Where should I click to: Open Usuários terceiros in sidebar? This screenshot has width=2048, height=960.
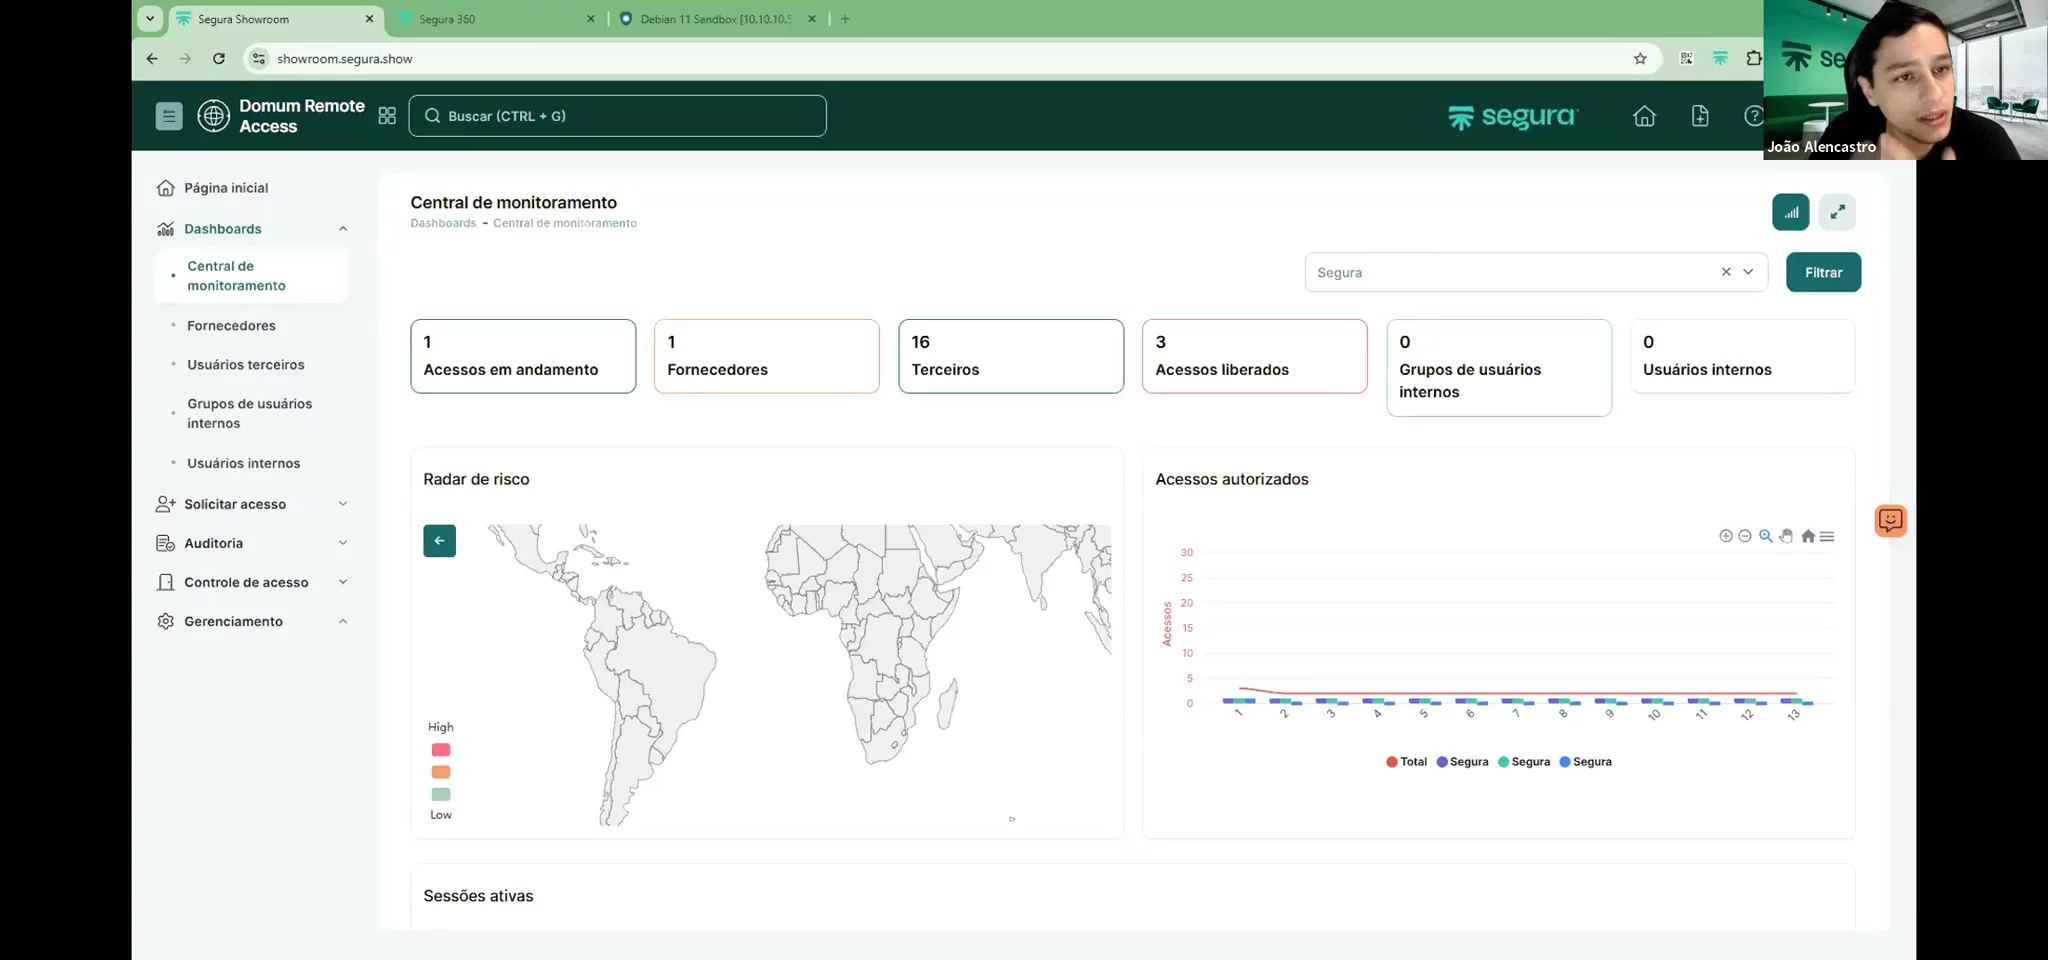tap(245, 365)
